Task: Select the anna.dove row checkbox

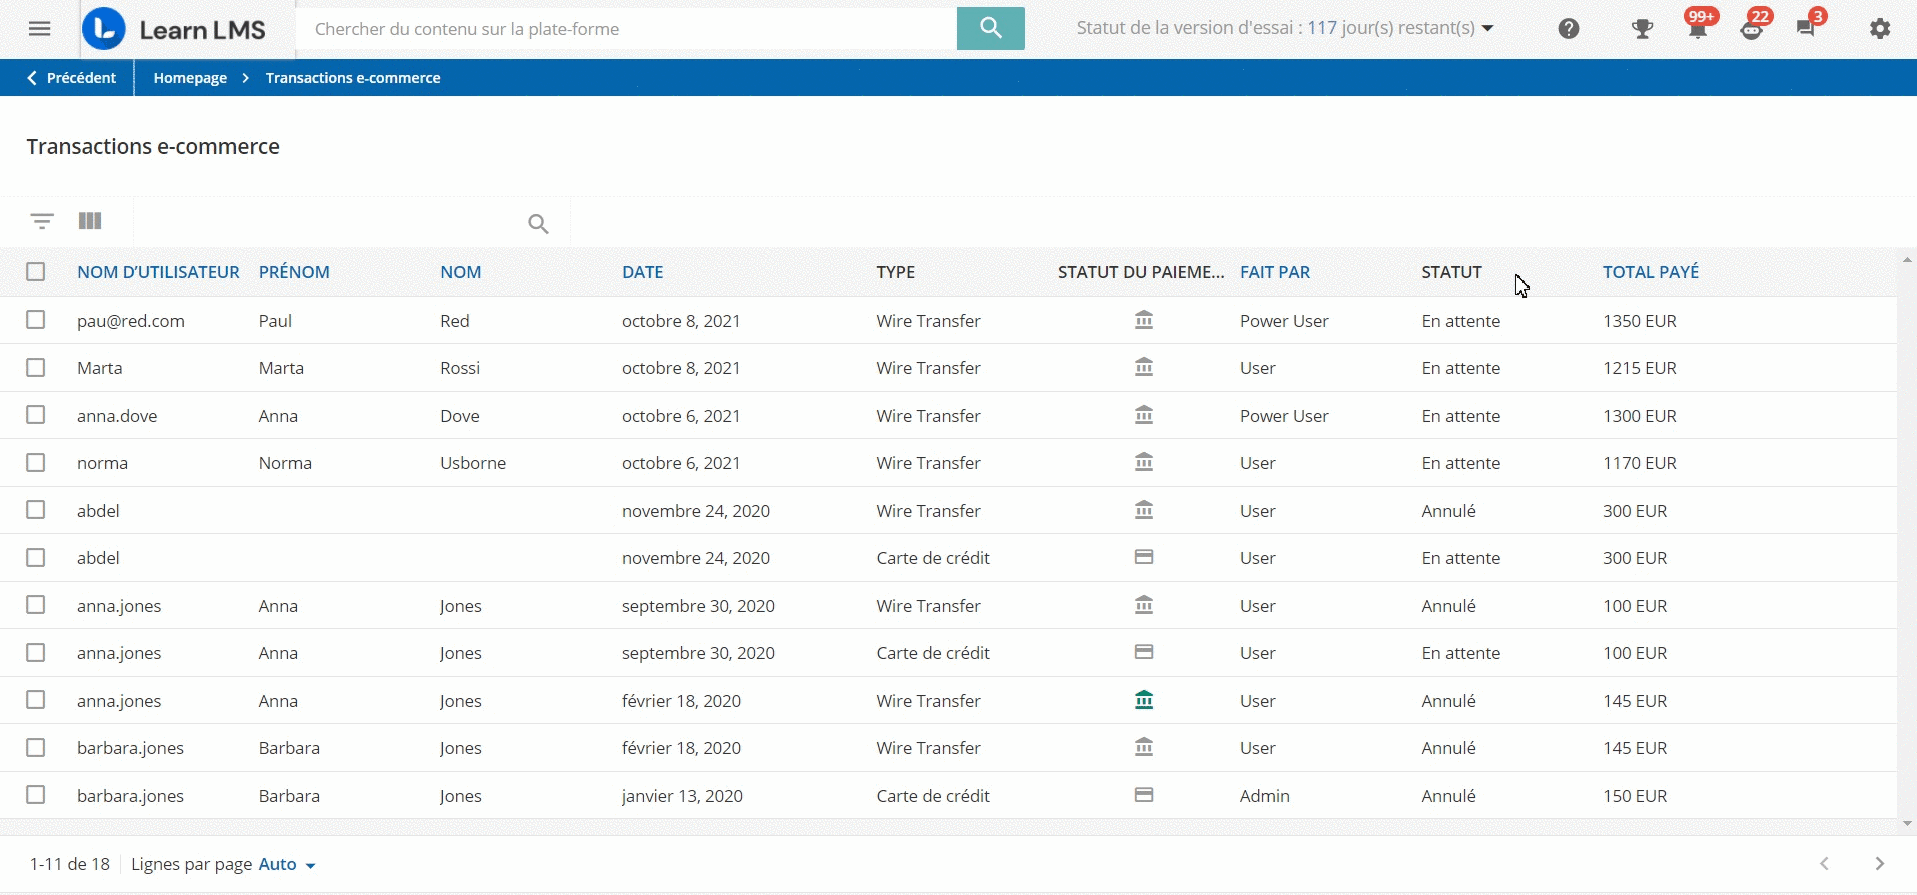Action: click(x=36, y=415)
